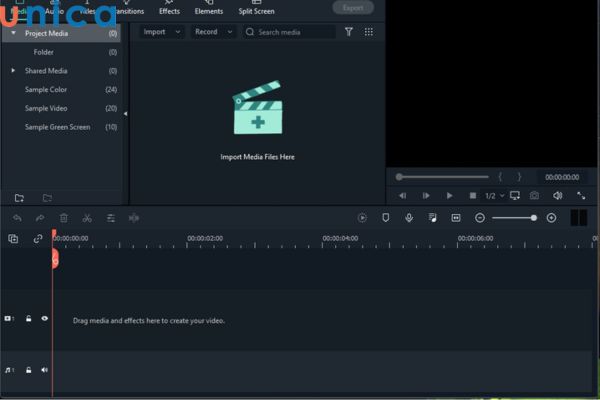
Task: Adjust preview volume speaker icon
Action: (x=558, y=196)
